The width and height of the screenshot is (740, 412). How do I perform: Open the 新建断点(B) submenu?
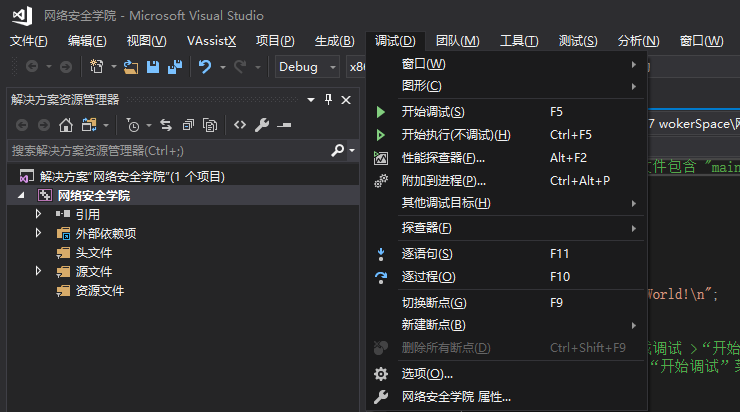507,325
